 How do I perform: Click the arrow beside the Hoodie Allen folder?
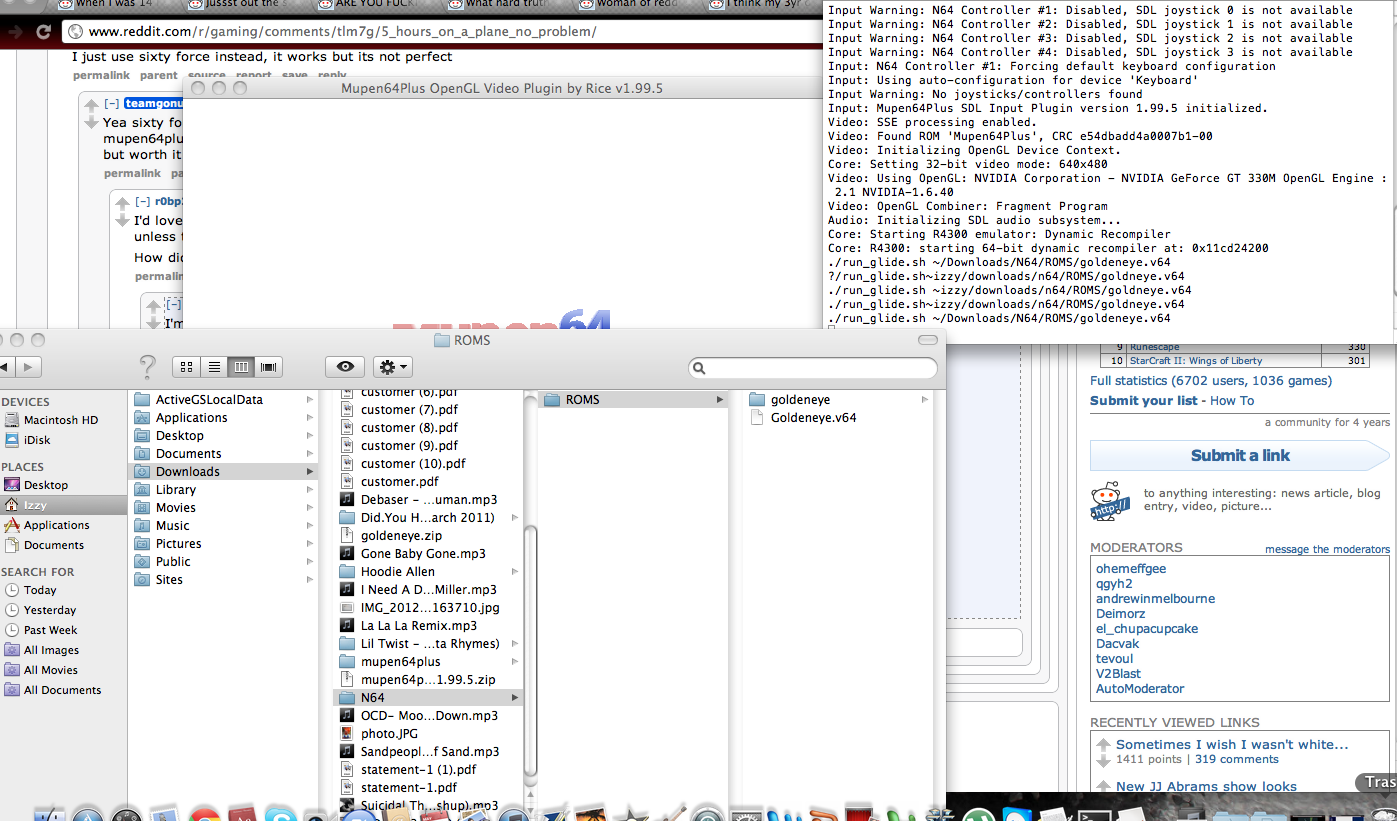click(515, 572)
